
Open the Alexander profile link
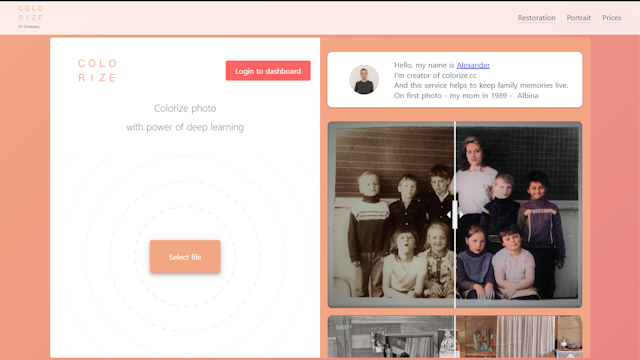(473, 65)
